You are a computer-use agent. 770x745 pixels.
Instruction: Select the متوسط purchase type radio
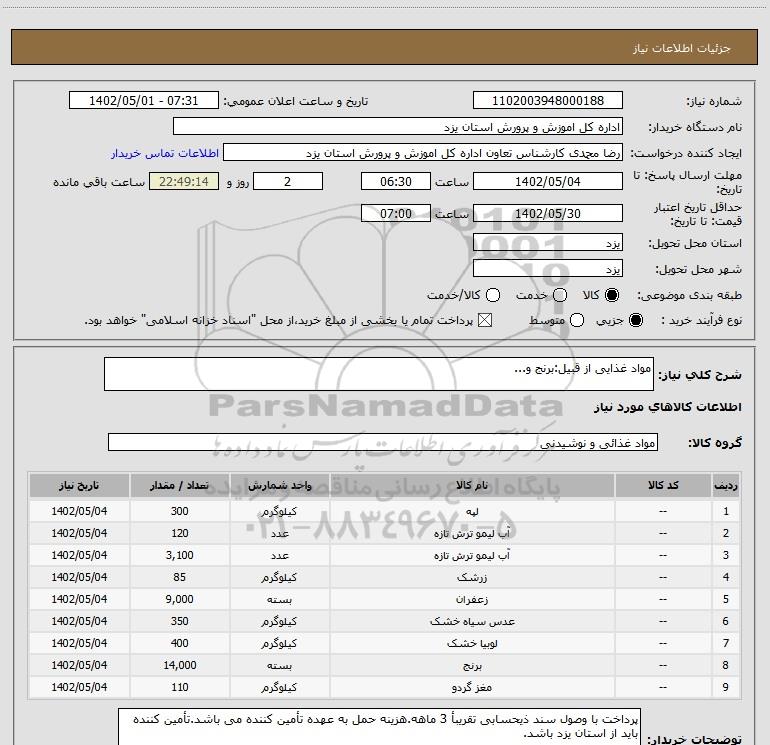[577, 320]
